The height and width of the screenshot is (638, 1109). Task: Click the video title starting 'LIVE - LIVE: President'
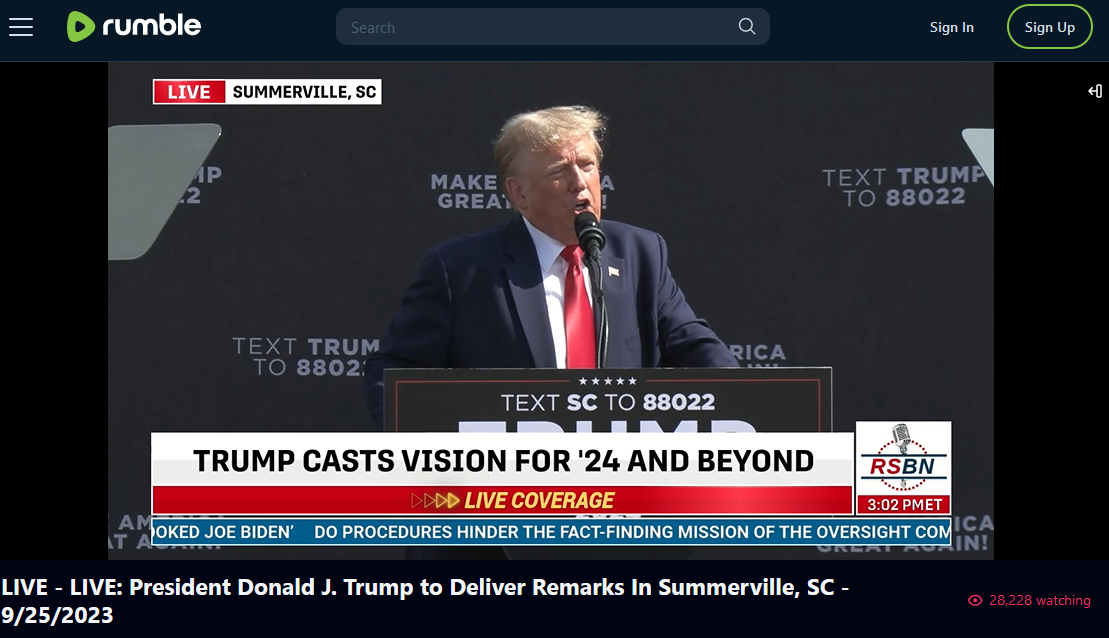[425, 601]
